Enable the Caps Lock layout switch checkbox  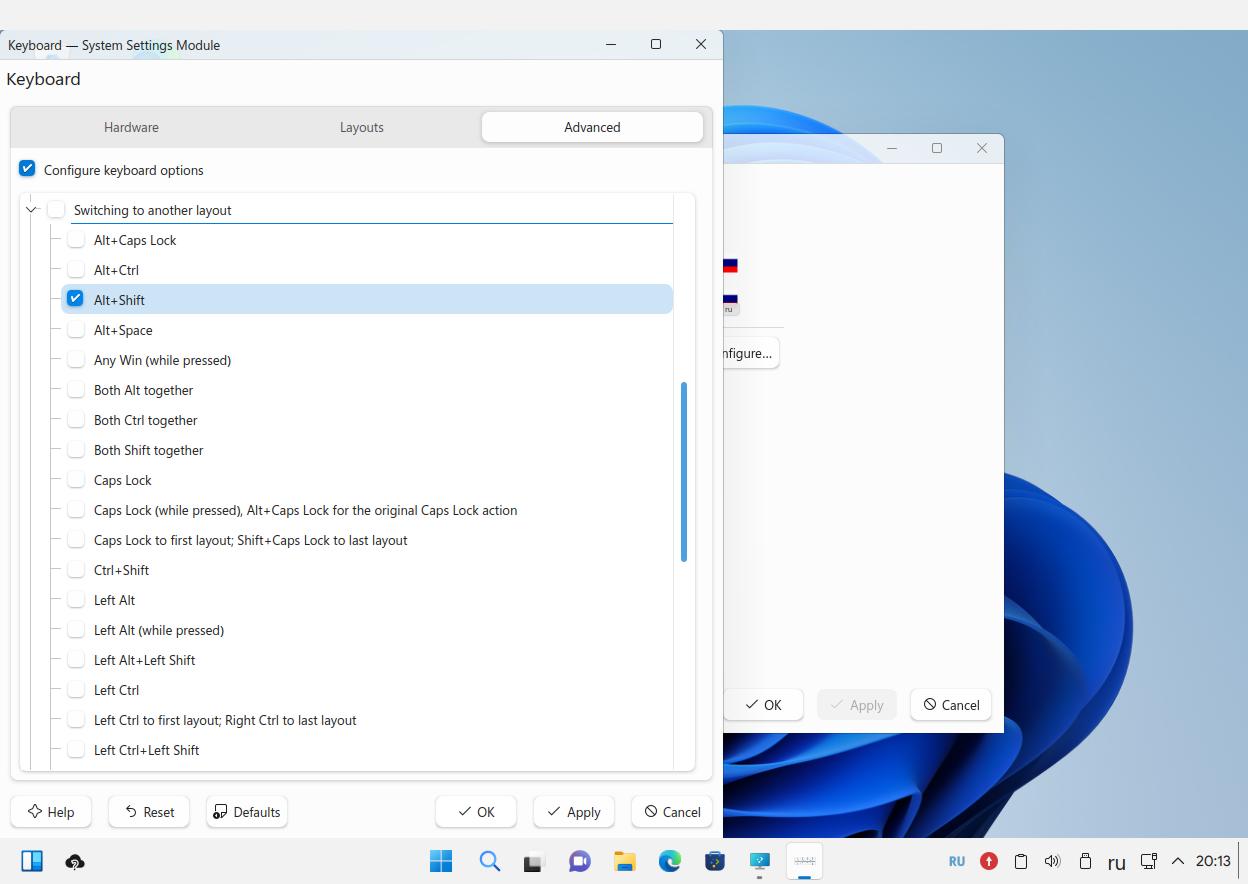(76, 480)
